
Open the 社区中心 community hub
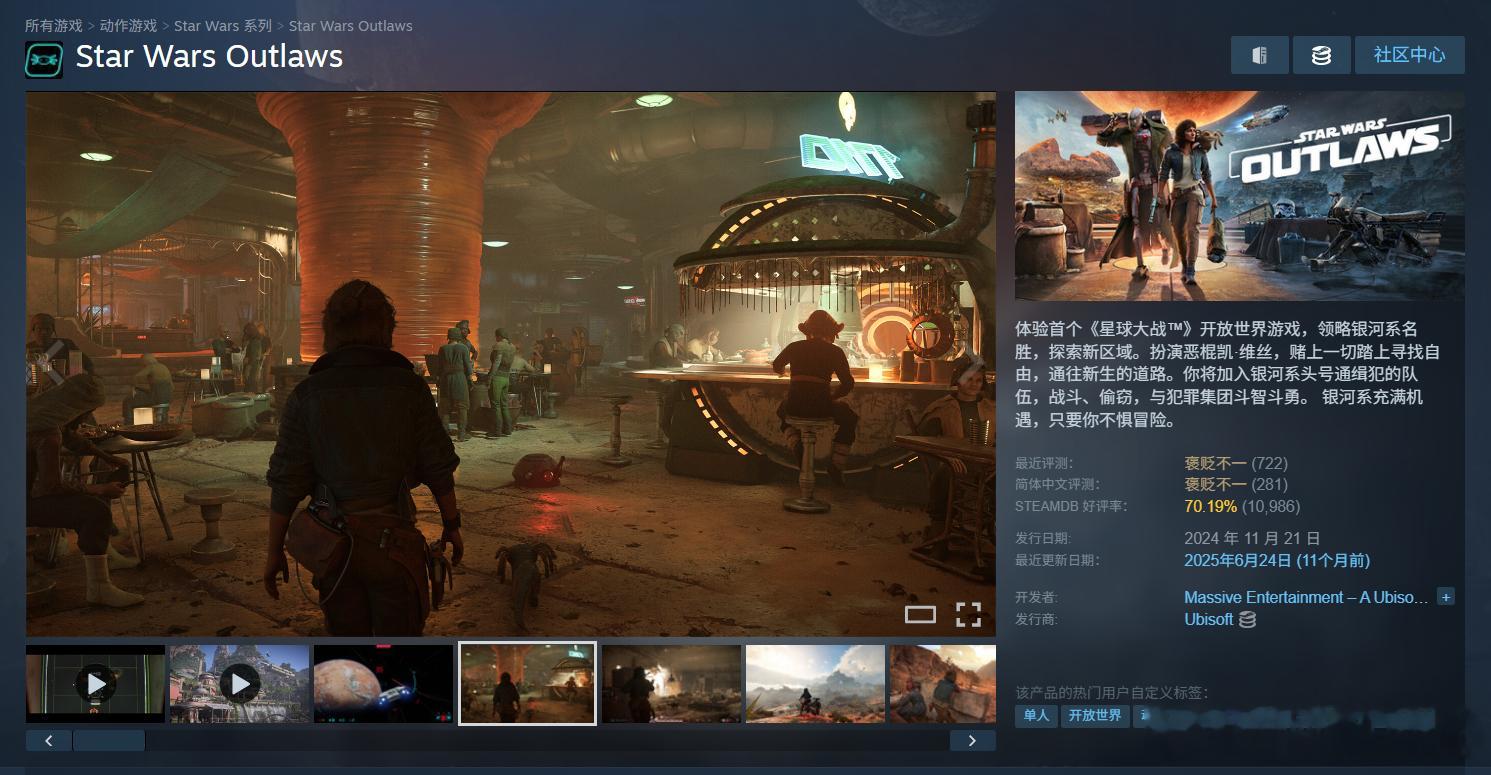click(x=1409, y=55)
